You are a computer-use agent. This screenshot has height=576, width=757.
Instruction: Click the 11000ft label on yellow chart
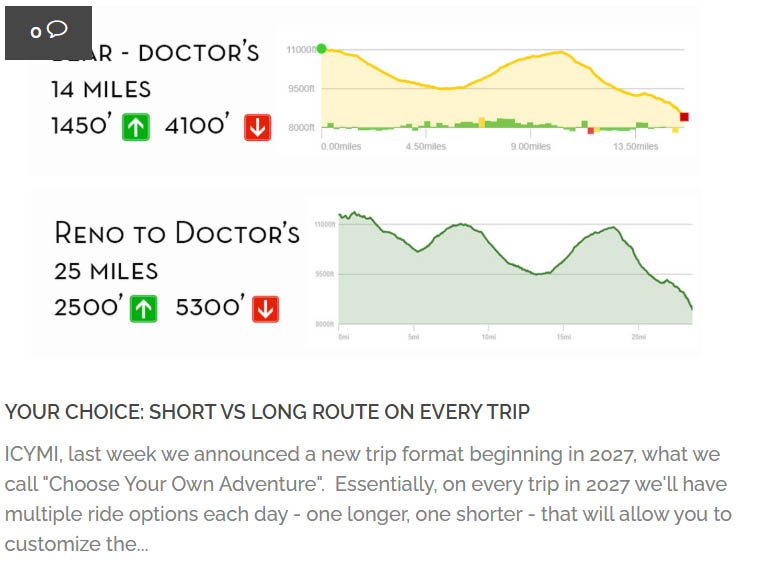[301, 50]
